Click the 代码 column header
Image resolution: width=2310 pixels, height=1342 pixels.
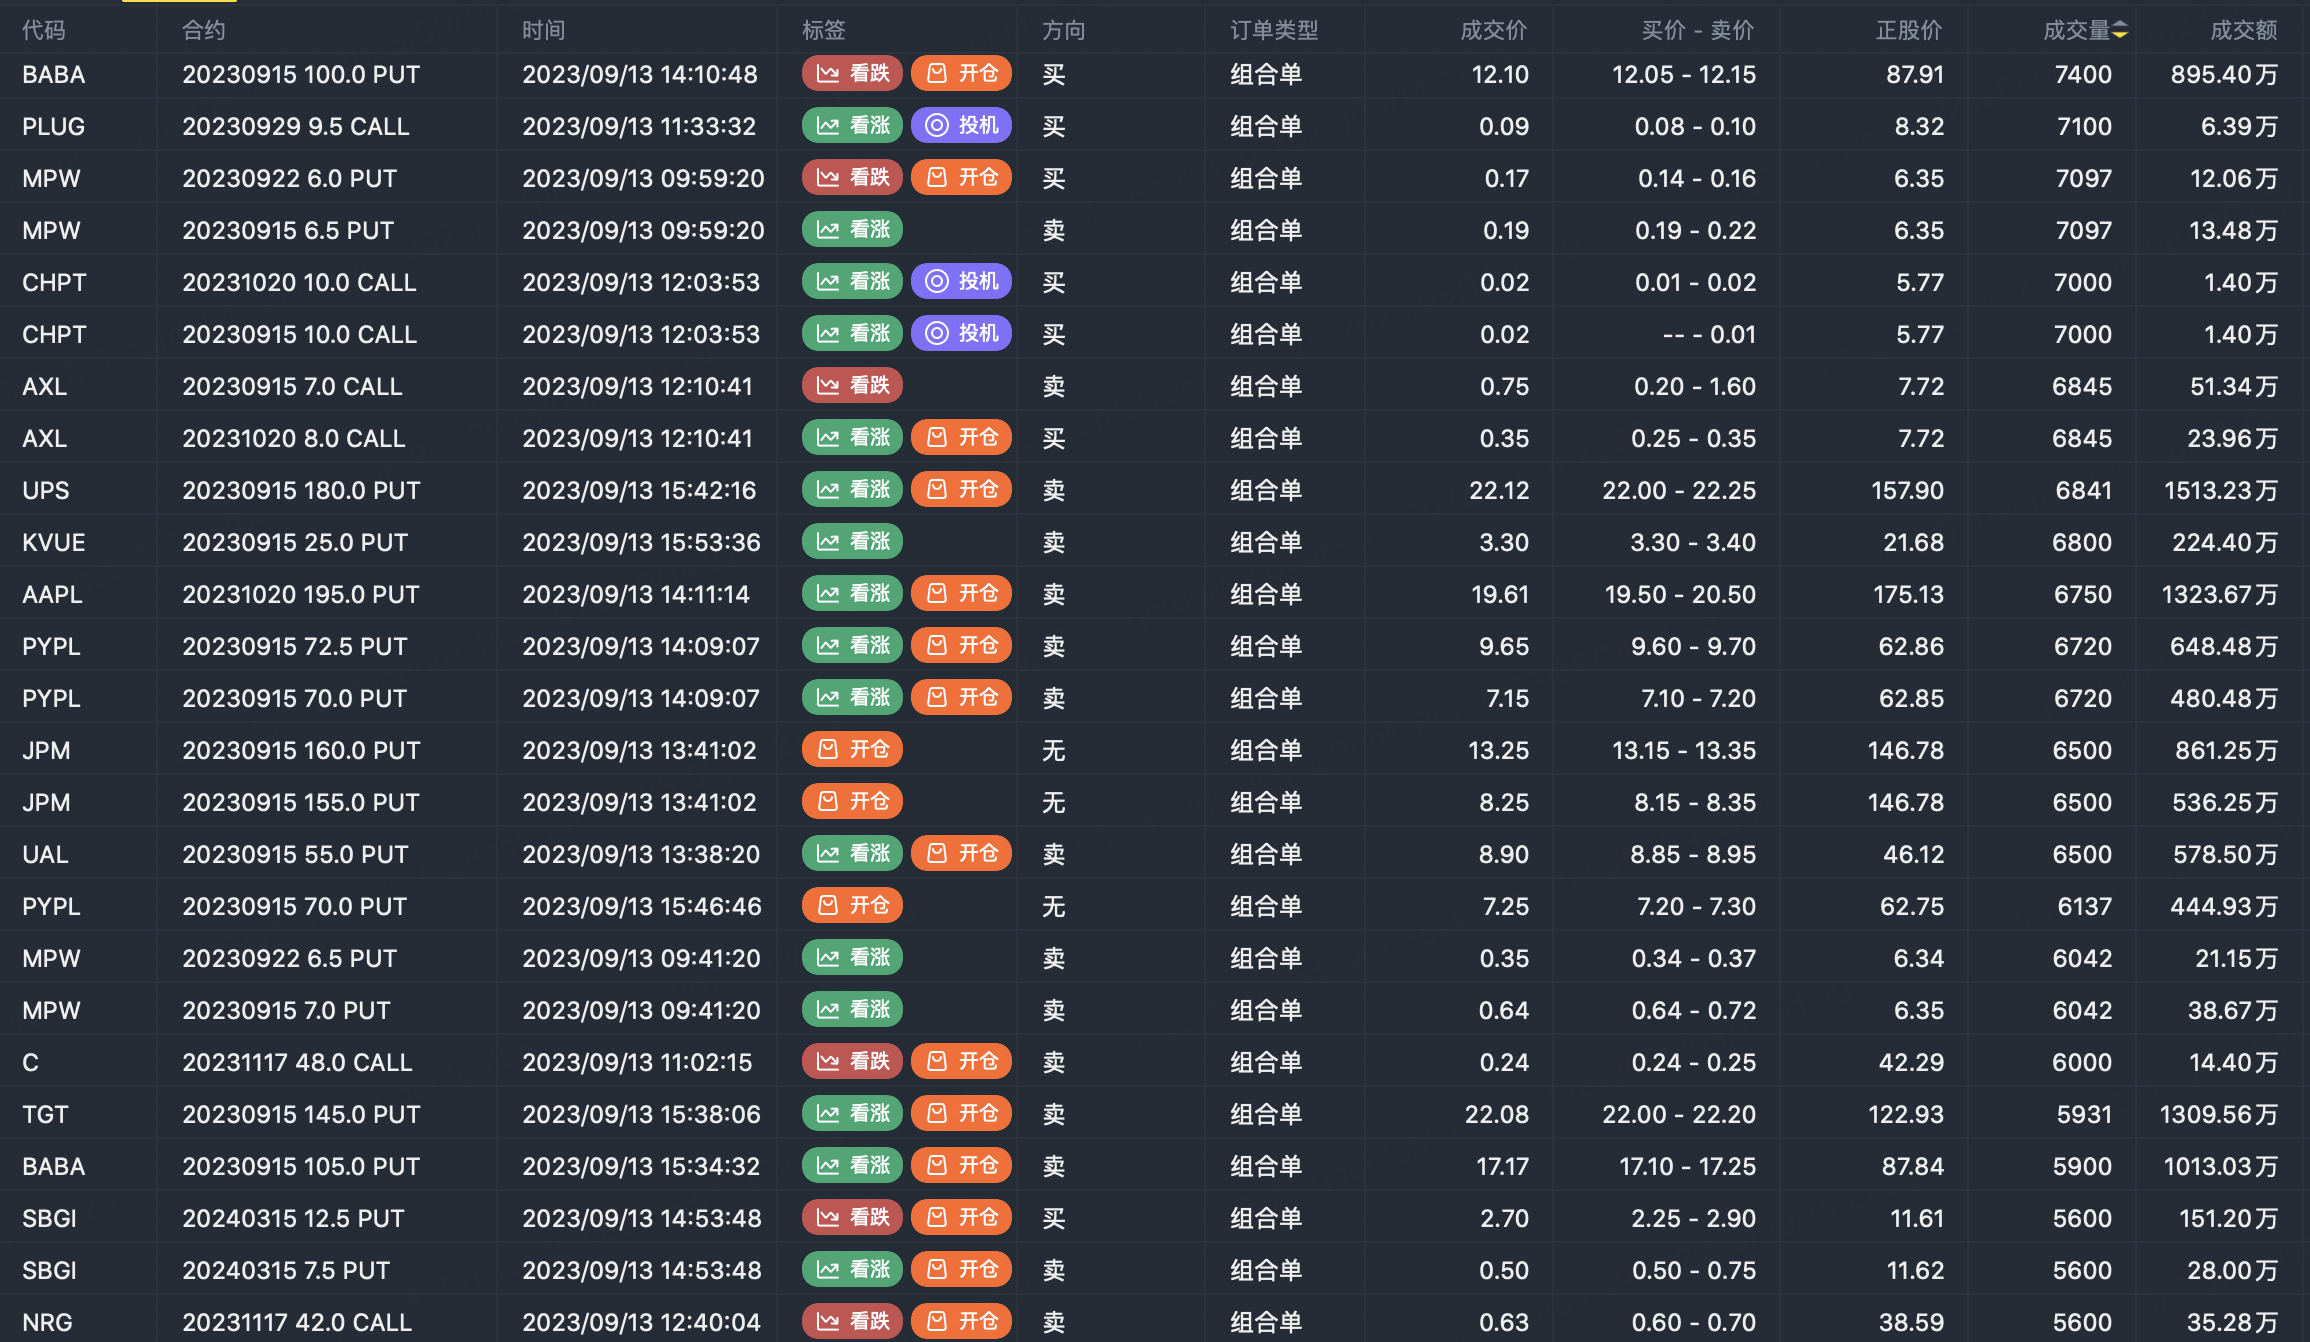click(44, 31)
